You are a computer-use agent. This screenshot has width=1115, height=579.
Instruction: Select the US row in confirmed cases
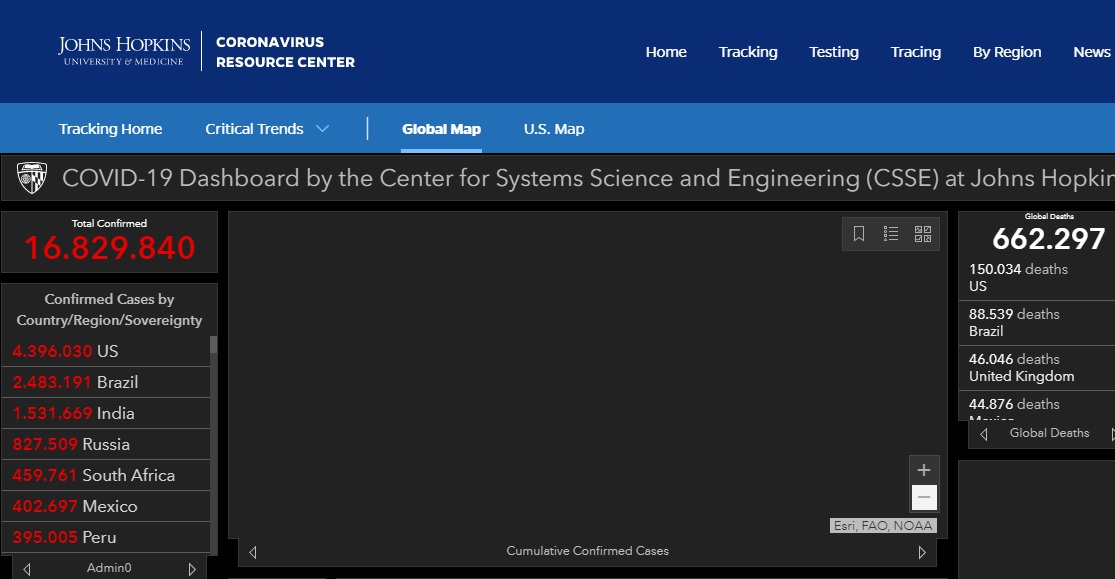(106, 351)
